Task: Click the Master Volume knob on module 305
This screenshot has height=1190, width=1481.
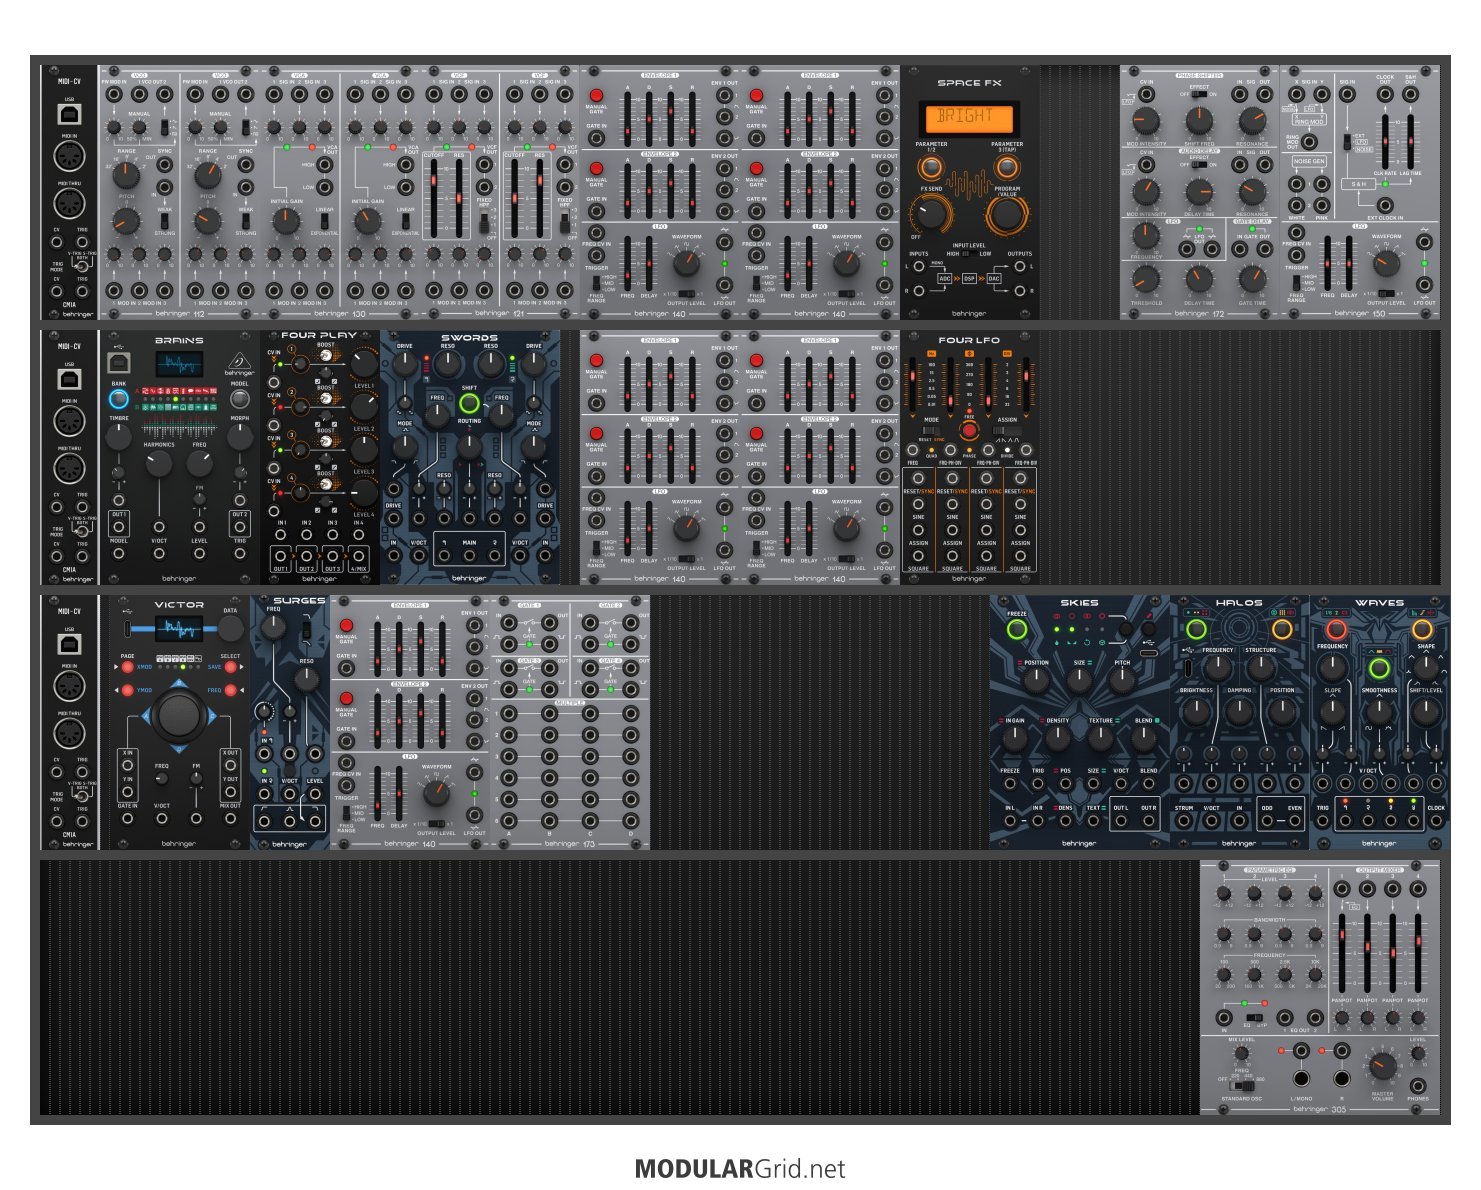Action: point(1382,1066)
